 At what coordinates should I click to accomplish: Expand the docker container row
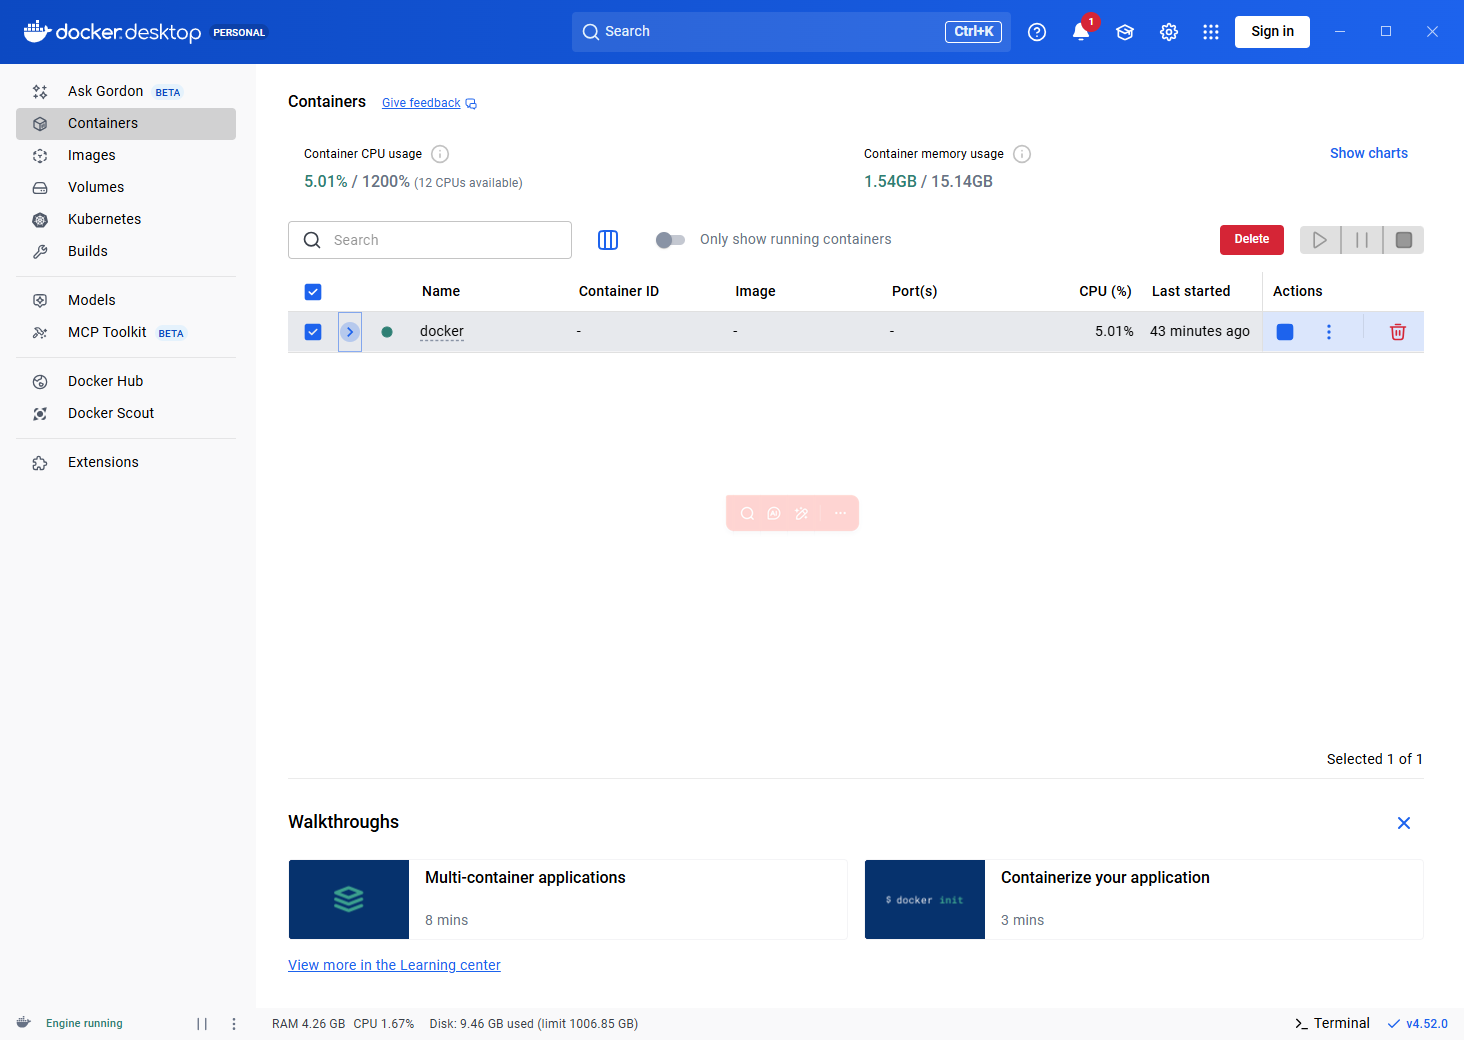pyautogui.click(x=350, y=332)
